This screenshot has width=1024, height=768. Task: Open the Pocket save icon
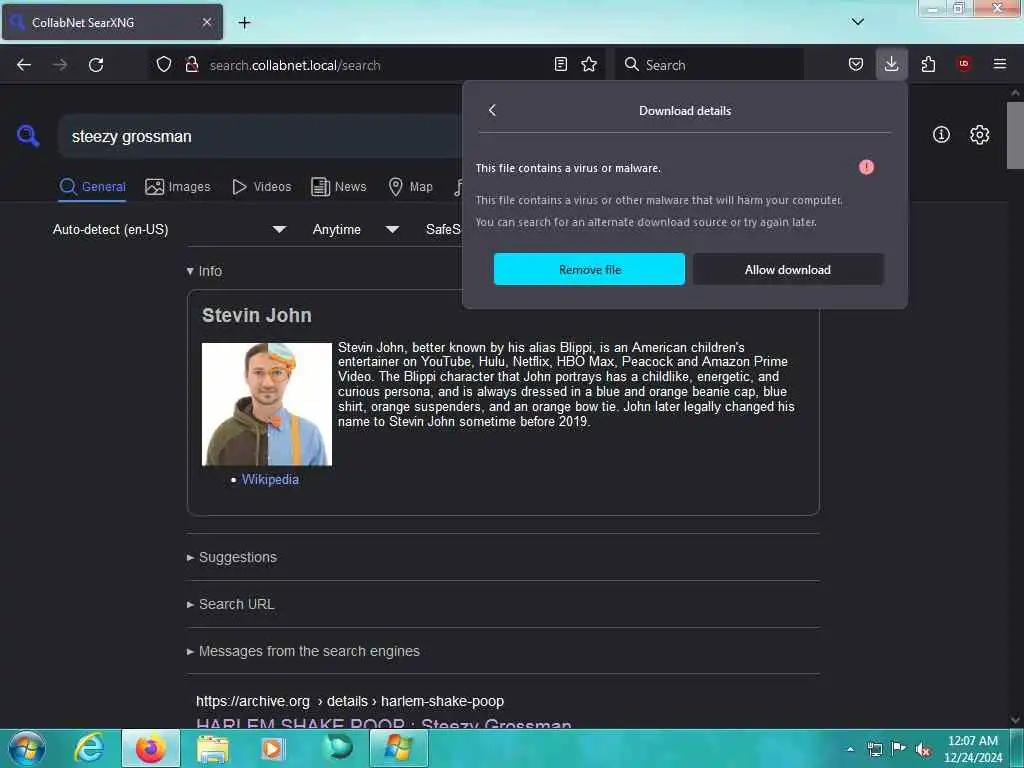click(856, 64)
